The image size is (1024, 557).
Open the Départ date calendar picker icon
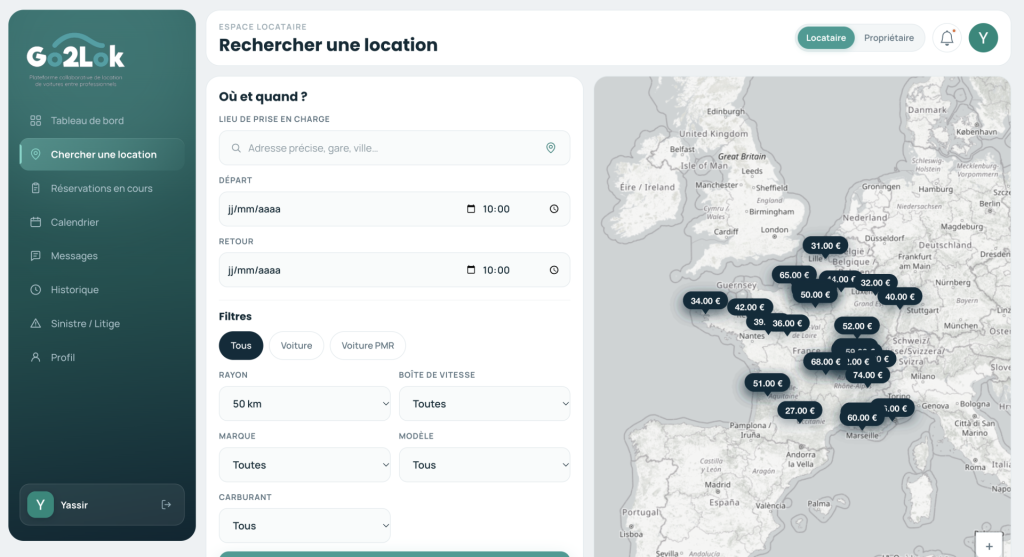coord(471,209)
